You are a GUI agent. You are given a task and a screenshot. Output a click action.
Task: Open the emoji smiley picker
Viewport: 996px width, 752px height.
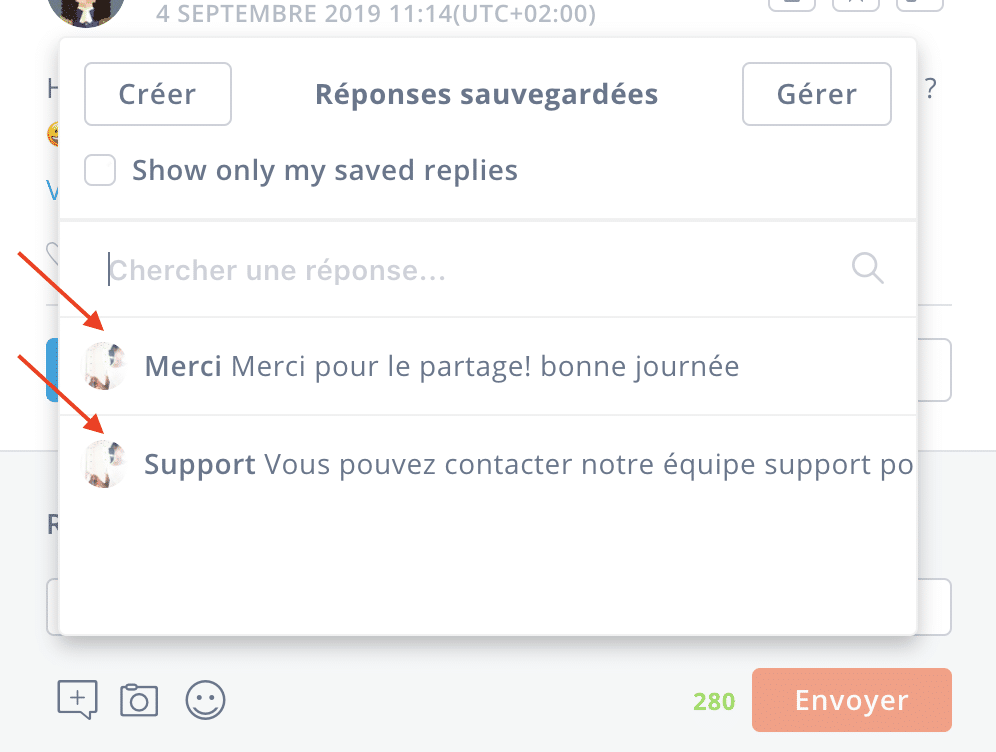click(x=206, y=700)
